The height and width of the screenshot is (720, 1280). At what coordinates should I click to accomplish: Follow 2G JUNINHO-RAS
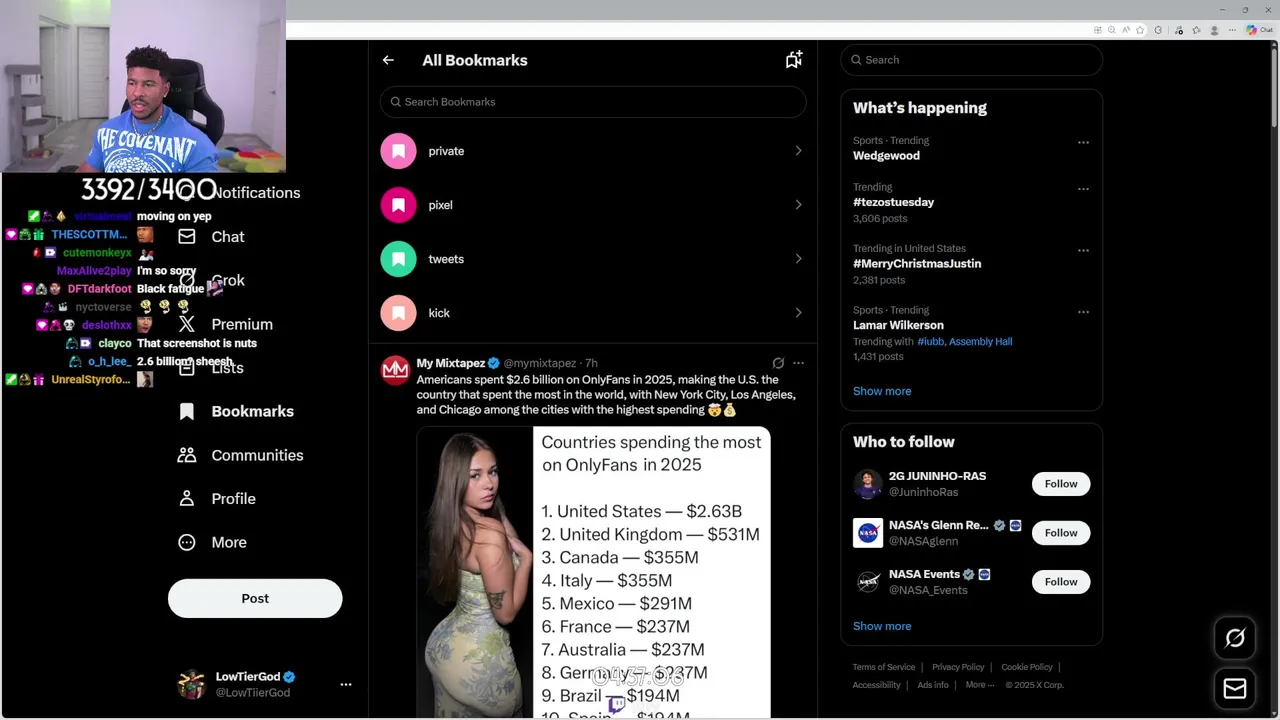coord(1061,484)
